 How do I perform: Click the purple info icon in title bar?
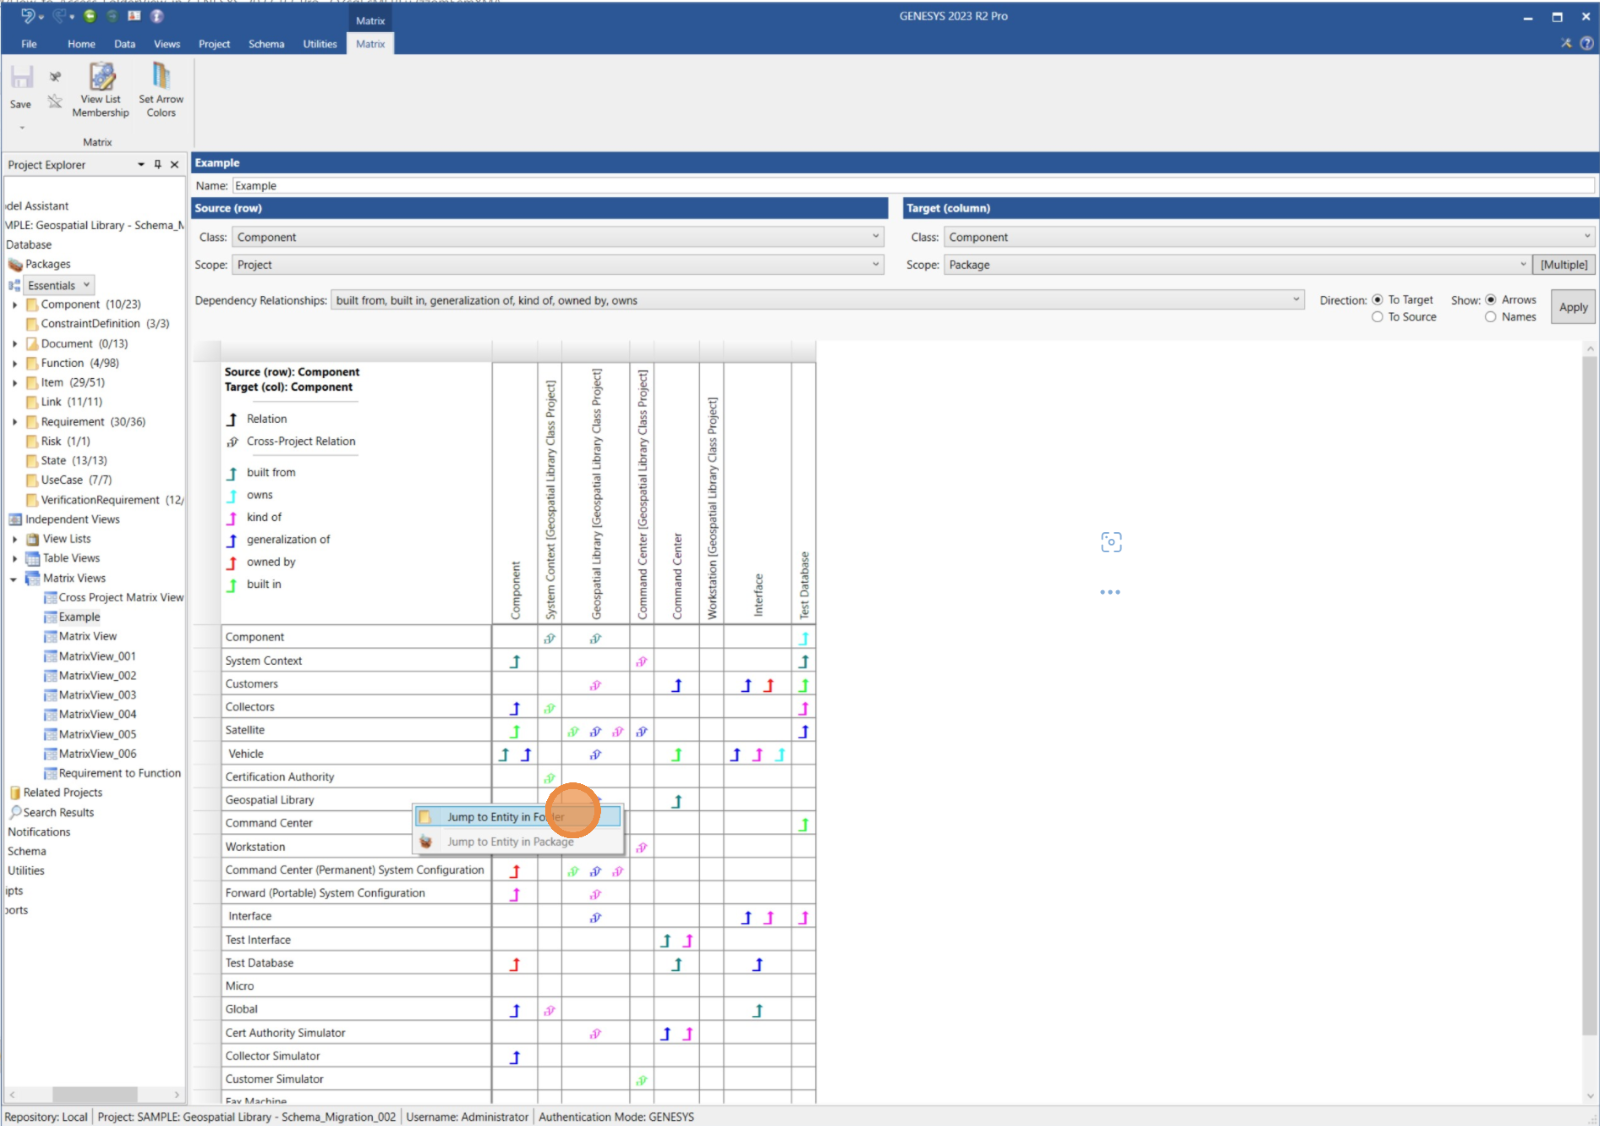[156, 16]
